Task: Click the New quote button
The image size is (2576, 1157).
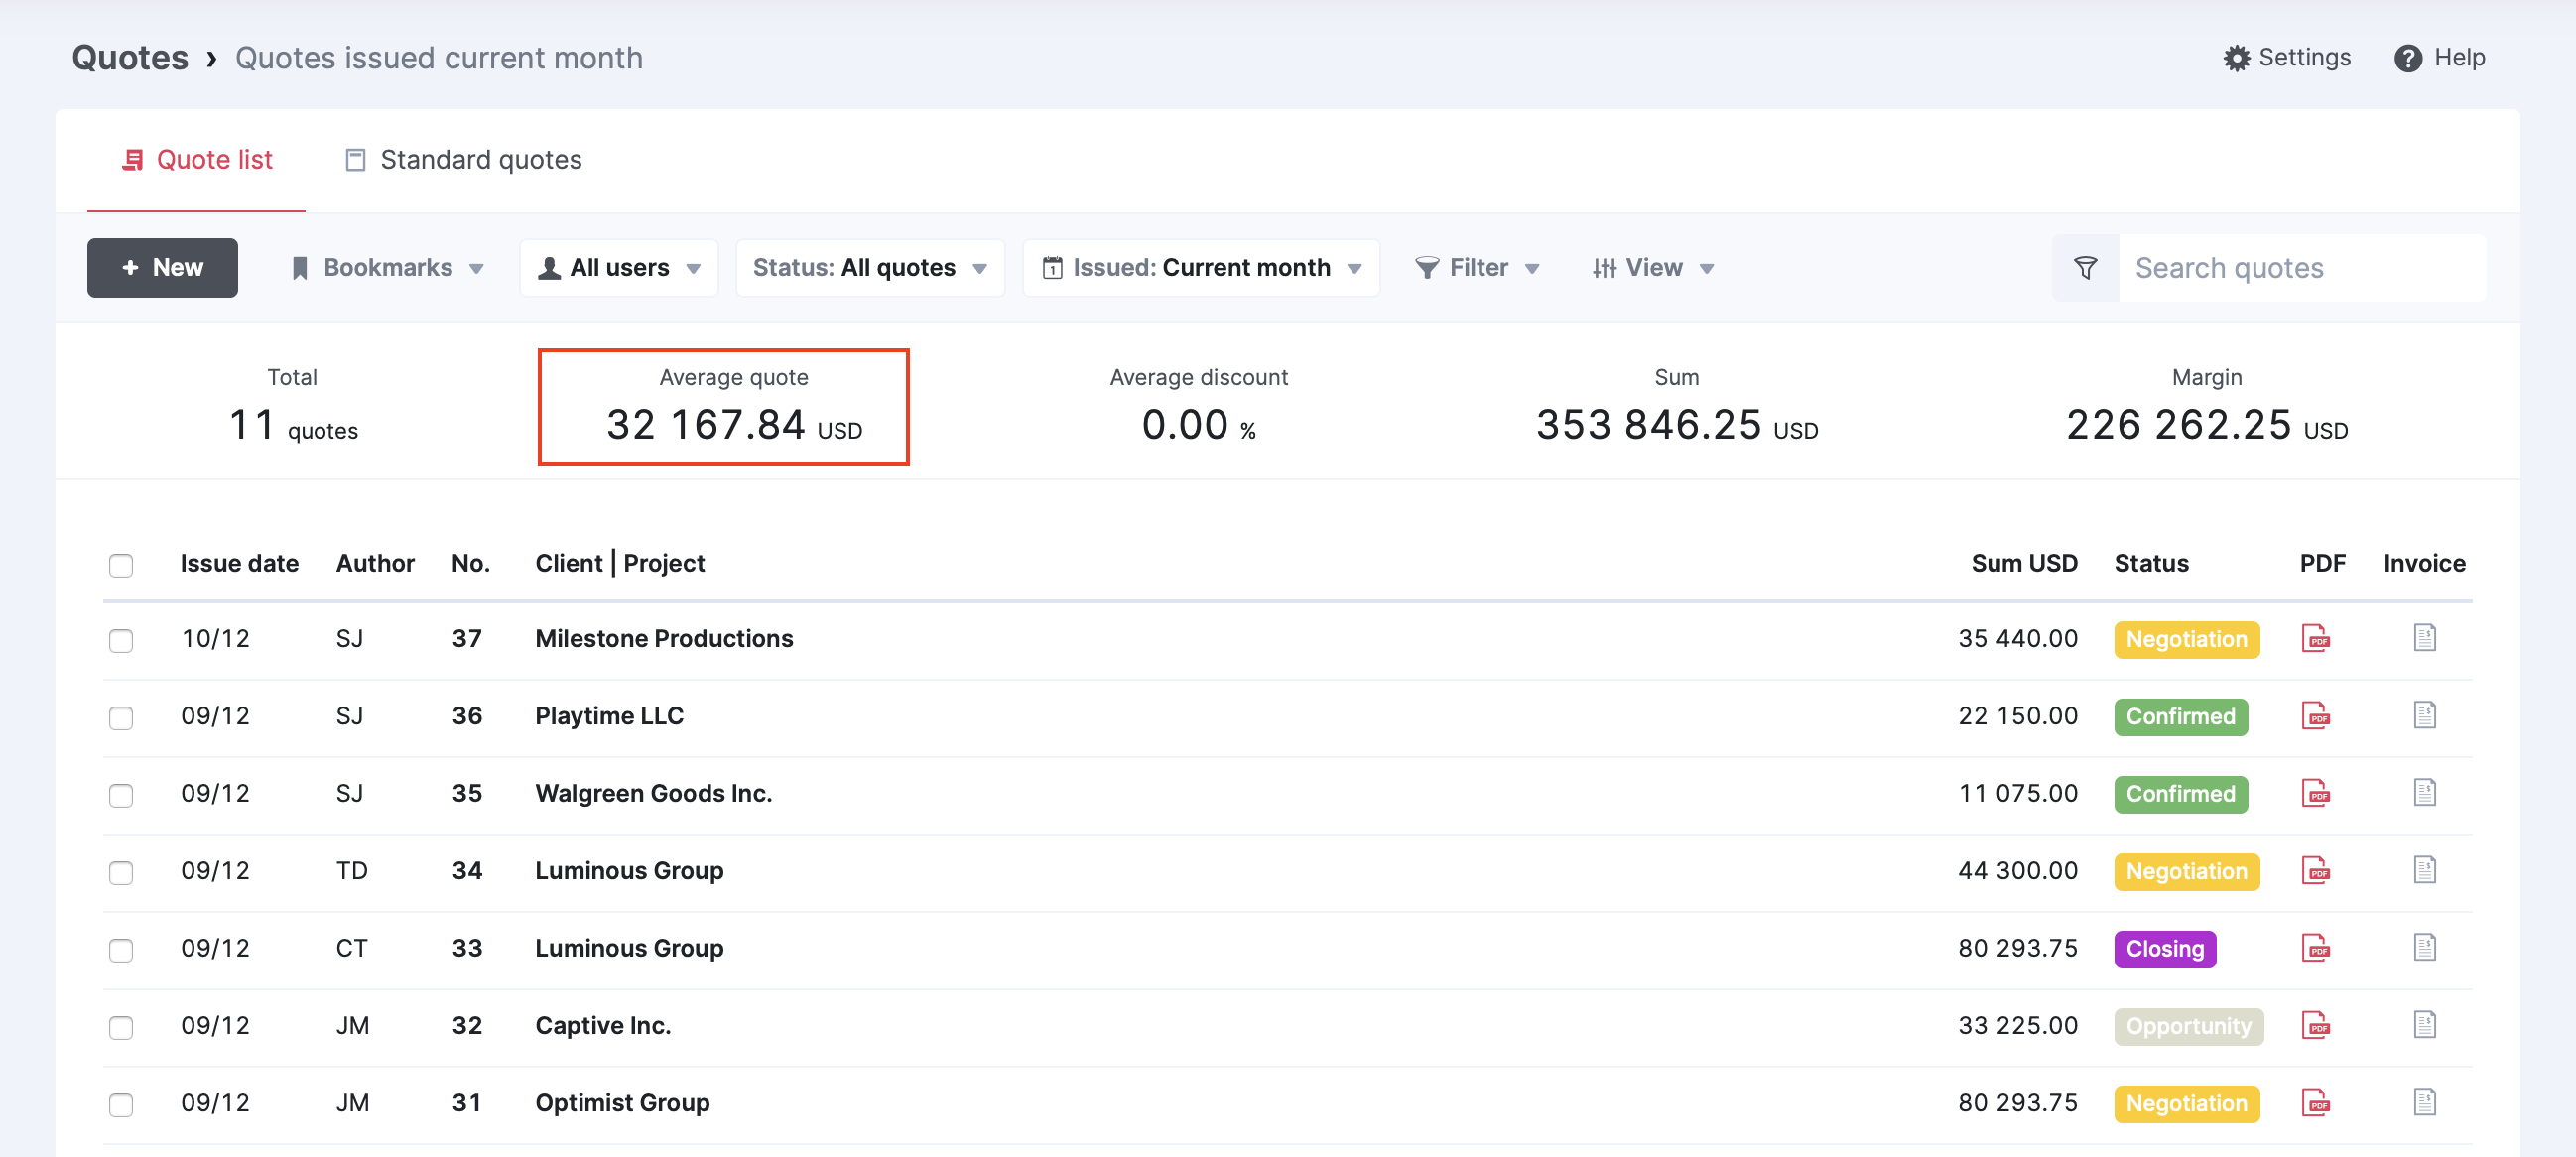Action: pos(162,268)
